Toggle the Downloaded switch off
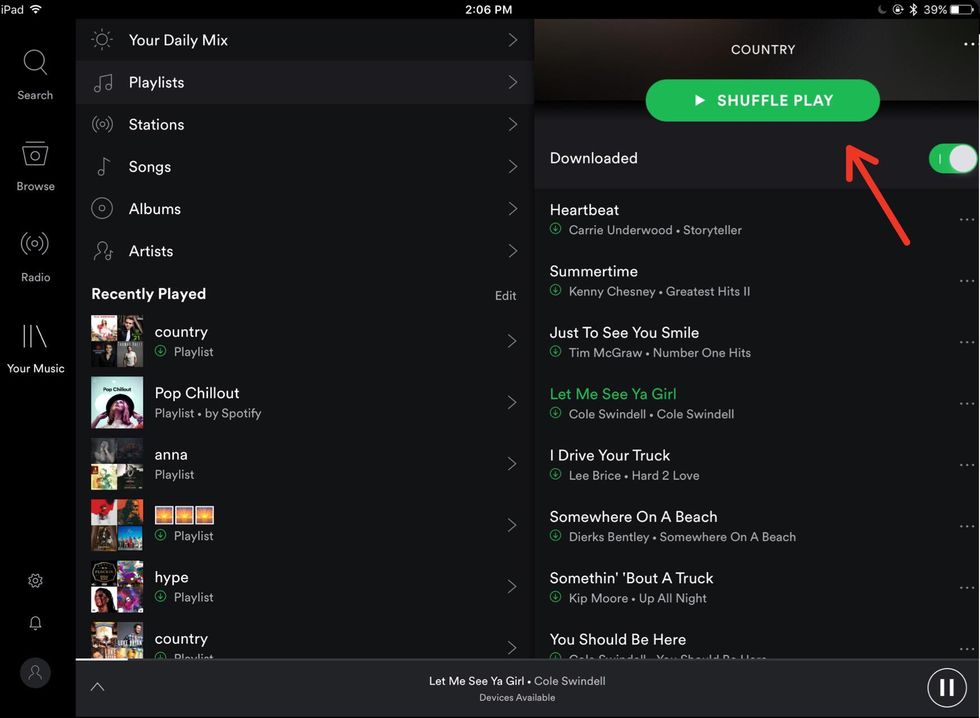Screen dimensions: 980x718 951,158
